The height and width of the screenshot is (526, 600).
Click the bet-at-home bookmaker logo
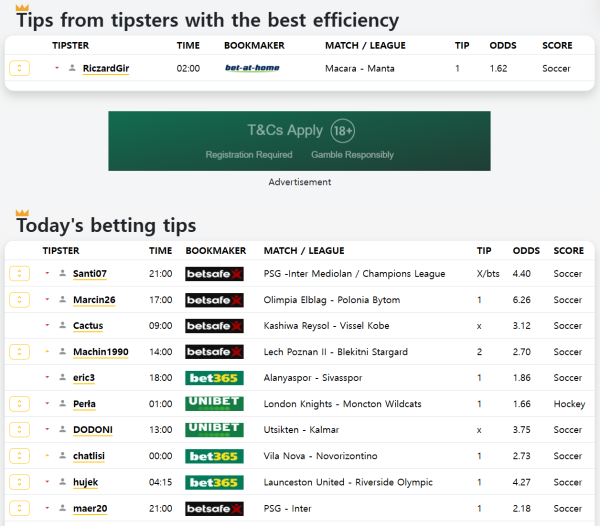click(252, 68)
